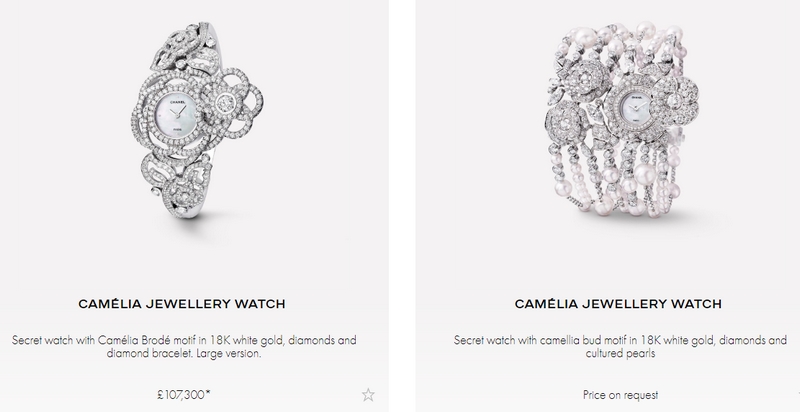Click the left Camélia Jewellery Watch title
The height and width of the screenshot is (412, 800).
[x=182, y=304]
